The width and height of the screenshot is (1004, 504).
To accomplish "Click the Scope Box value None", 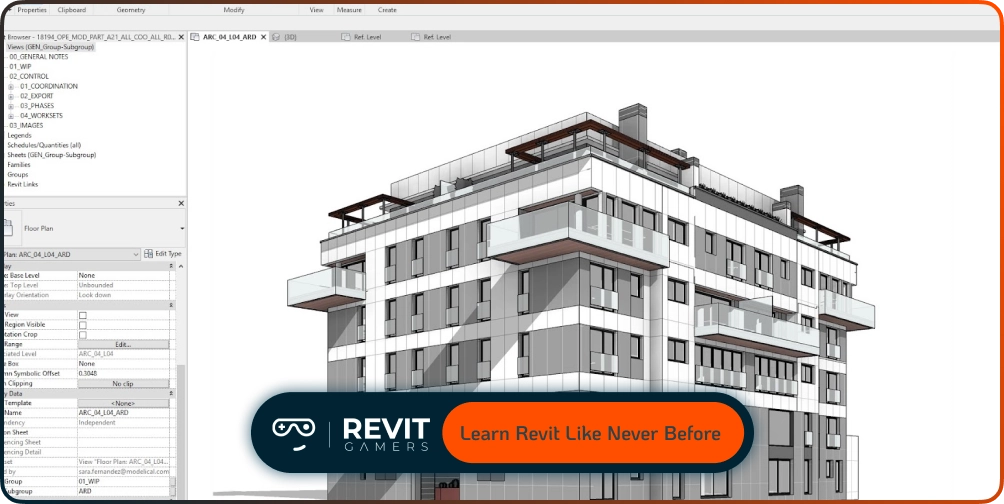I will (123, 364).
